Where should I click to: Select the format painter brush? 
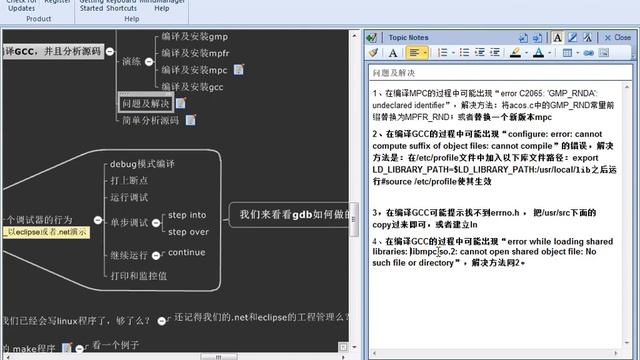pyautogui.click(x=373, y=53)
